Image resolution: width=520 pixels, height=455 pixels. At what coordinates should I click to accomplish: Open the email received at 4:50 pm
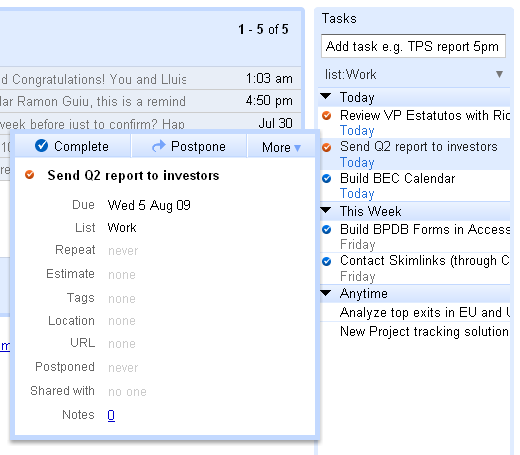[x=150, y=101]
